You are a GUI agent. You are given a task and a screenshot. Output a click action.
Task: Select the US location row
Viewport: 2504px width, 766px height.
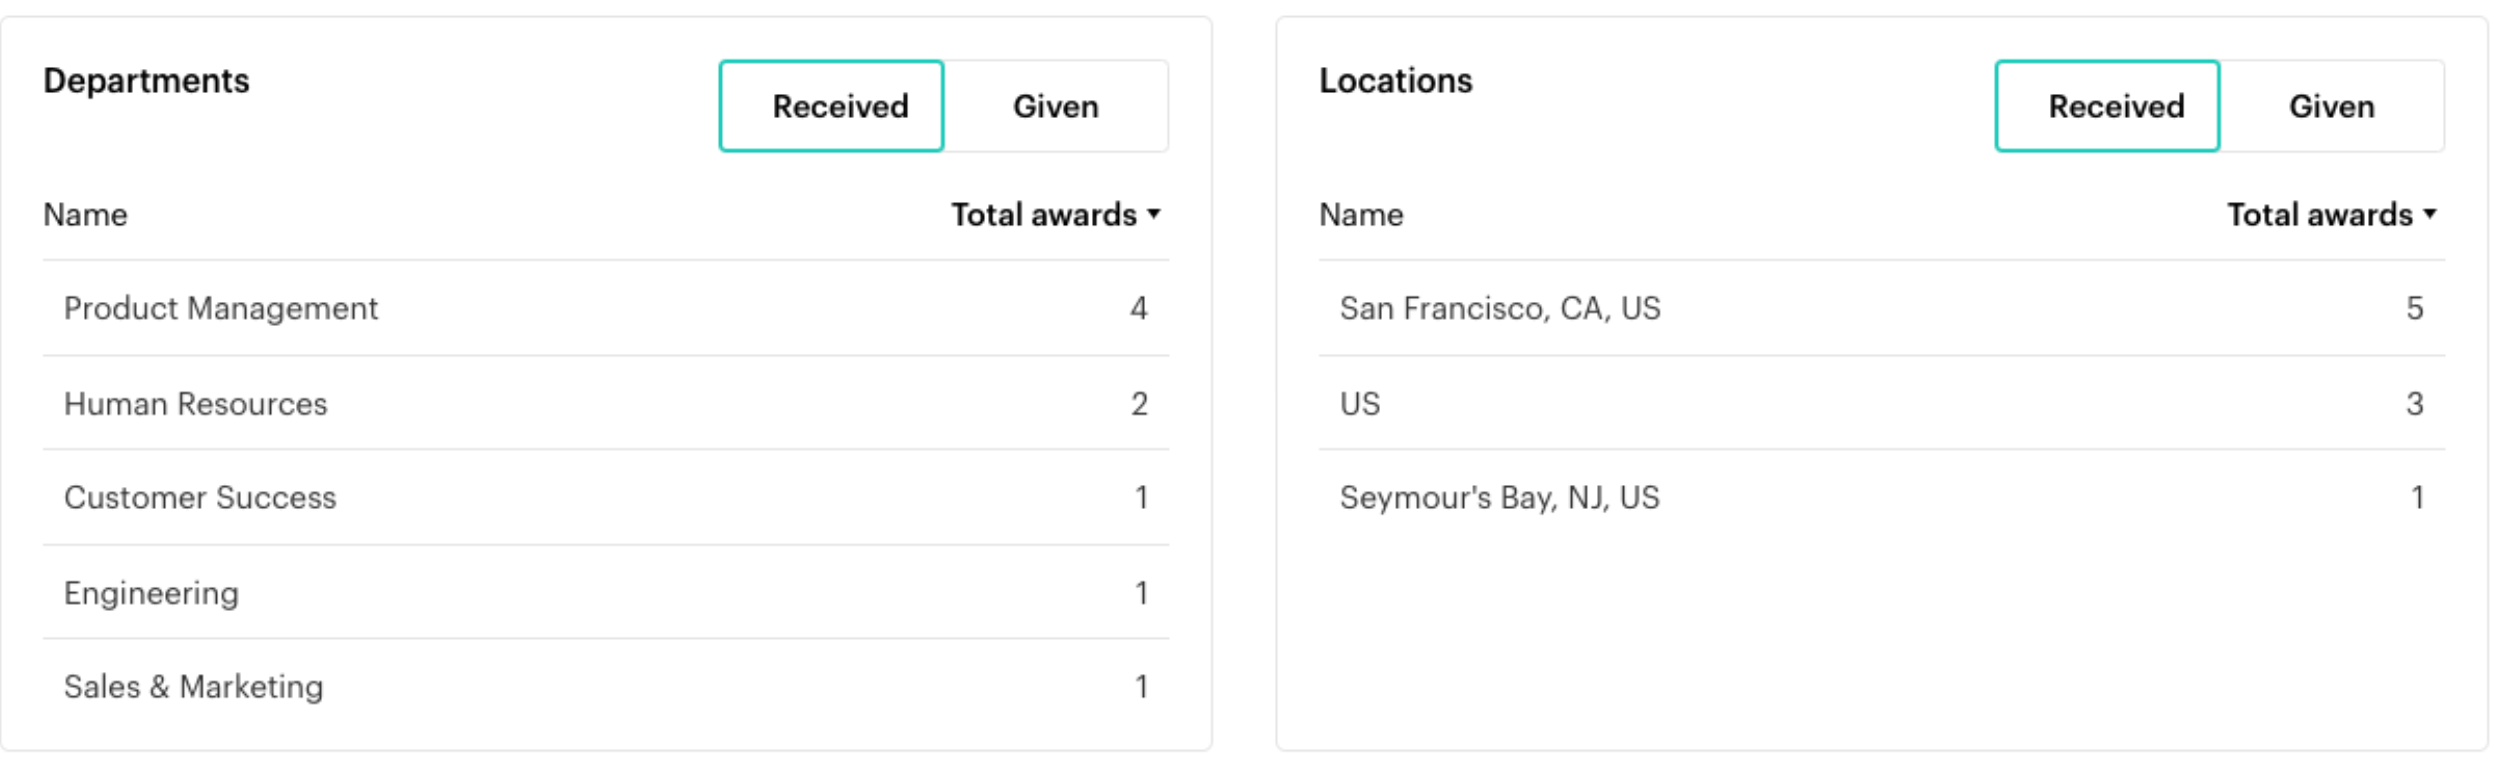point(1882,403)
